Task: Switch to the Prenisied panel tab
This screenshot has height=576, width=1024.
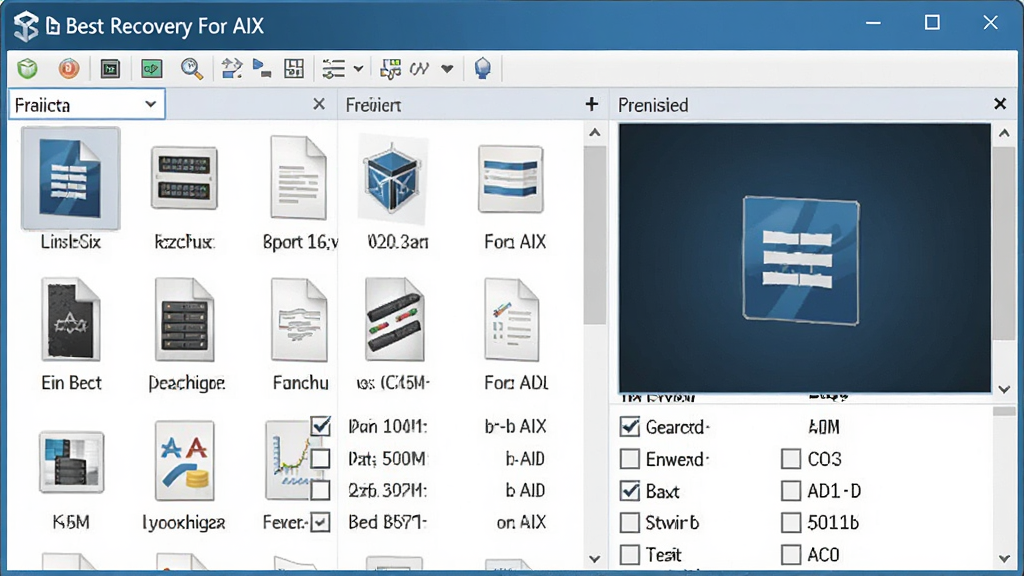Action: (653, 105)
